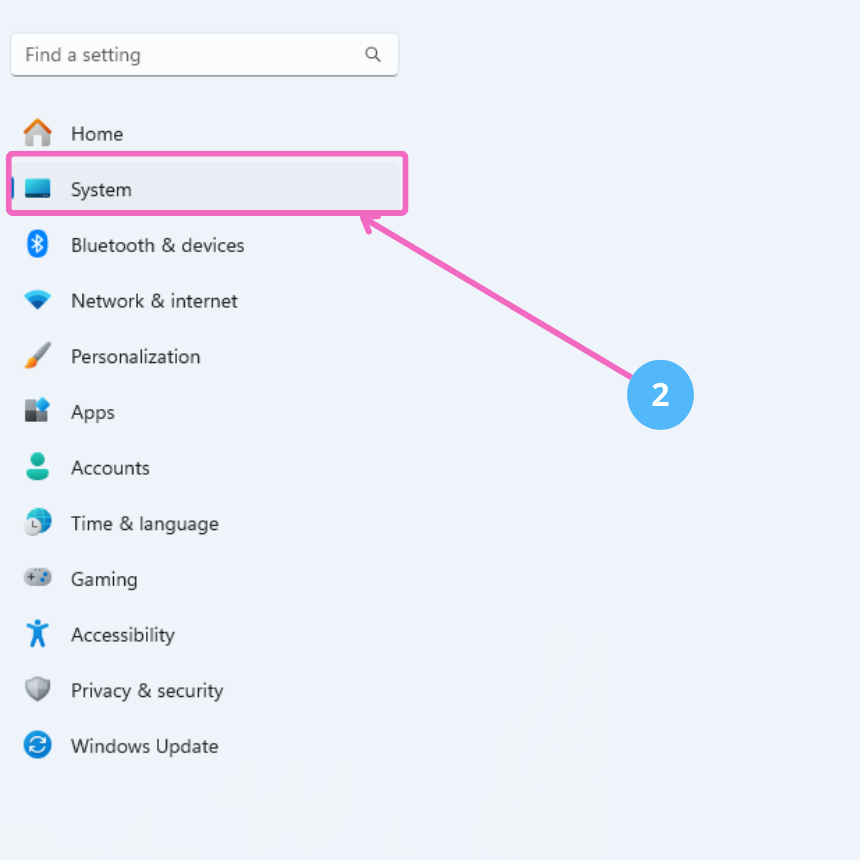This screenshot has height=860, width=860.
Task: Go to the "Privacy & security" text label
Action: click(x=146, y=690)
